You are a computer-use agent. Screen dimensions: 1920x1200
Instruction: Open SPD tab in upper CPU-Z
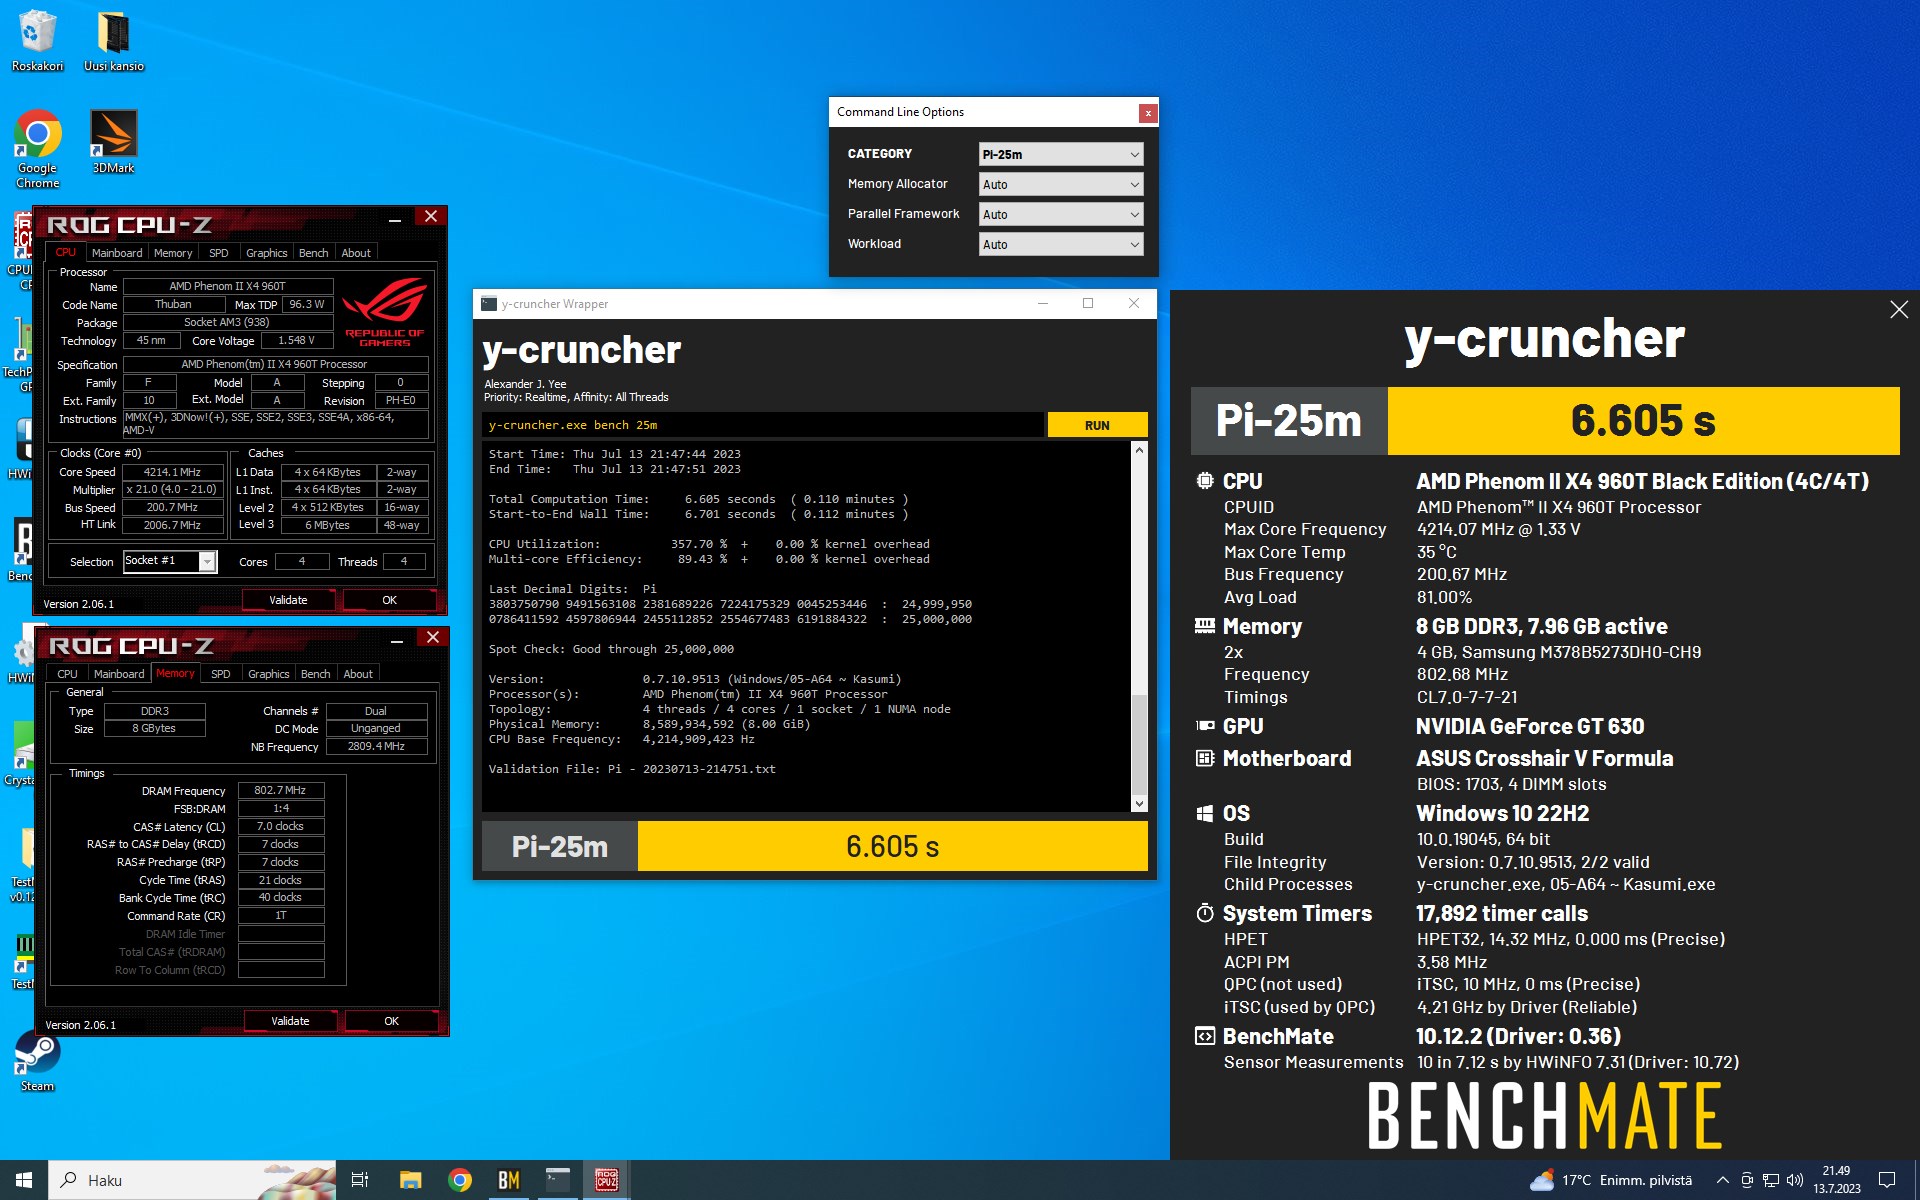point(219,253)
